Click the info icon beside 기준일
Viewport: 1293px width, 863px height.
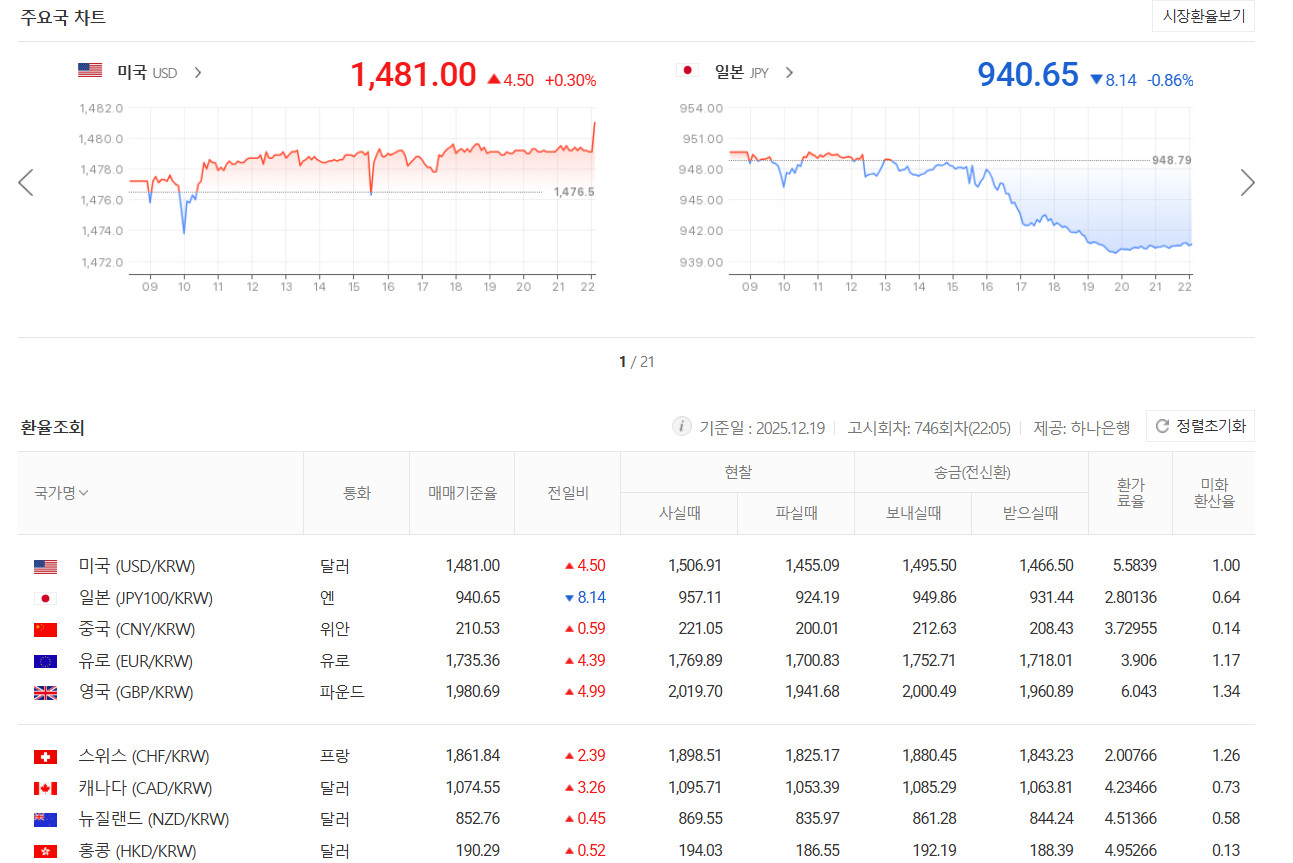[x=682, y=427]
